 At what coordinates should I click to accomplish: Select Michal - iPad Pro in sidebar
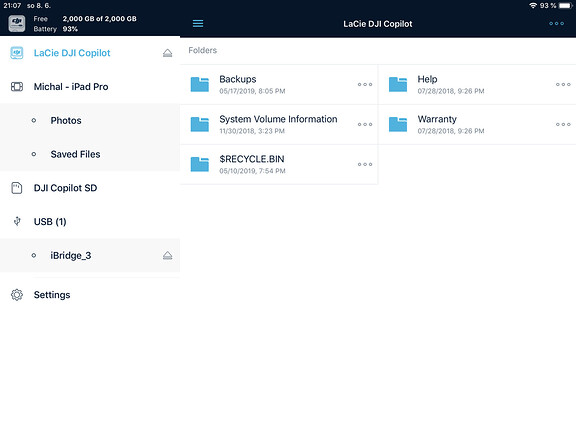[90, 87]
